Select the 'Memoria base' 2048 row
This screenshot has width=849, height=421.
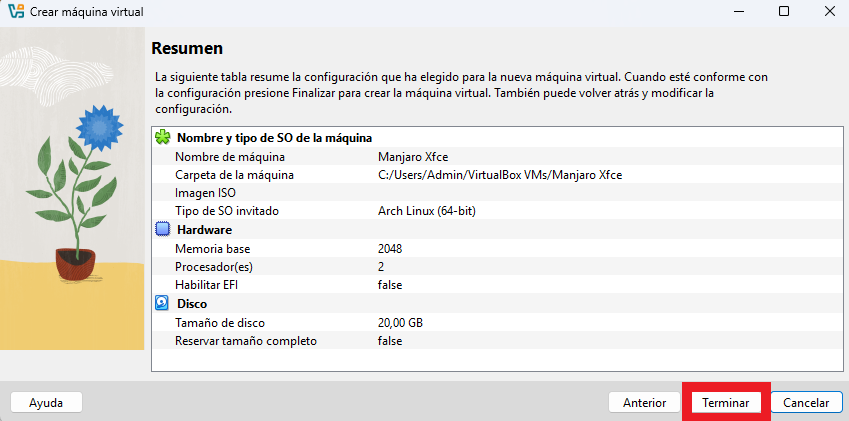click(497, 248)
